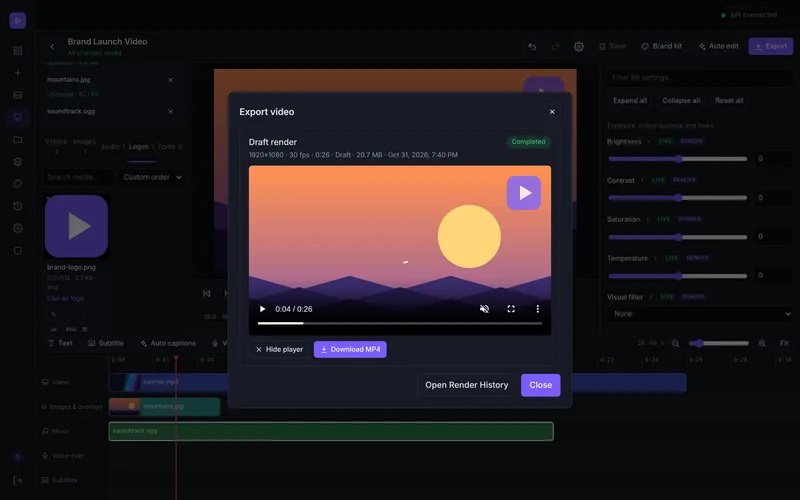Expand all settings groups
Image resolution: width=800 pixels, height=500 pixels.
(630, 101)
